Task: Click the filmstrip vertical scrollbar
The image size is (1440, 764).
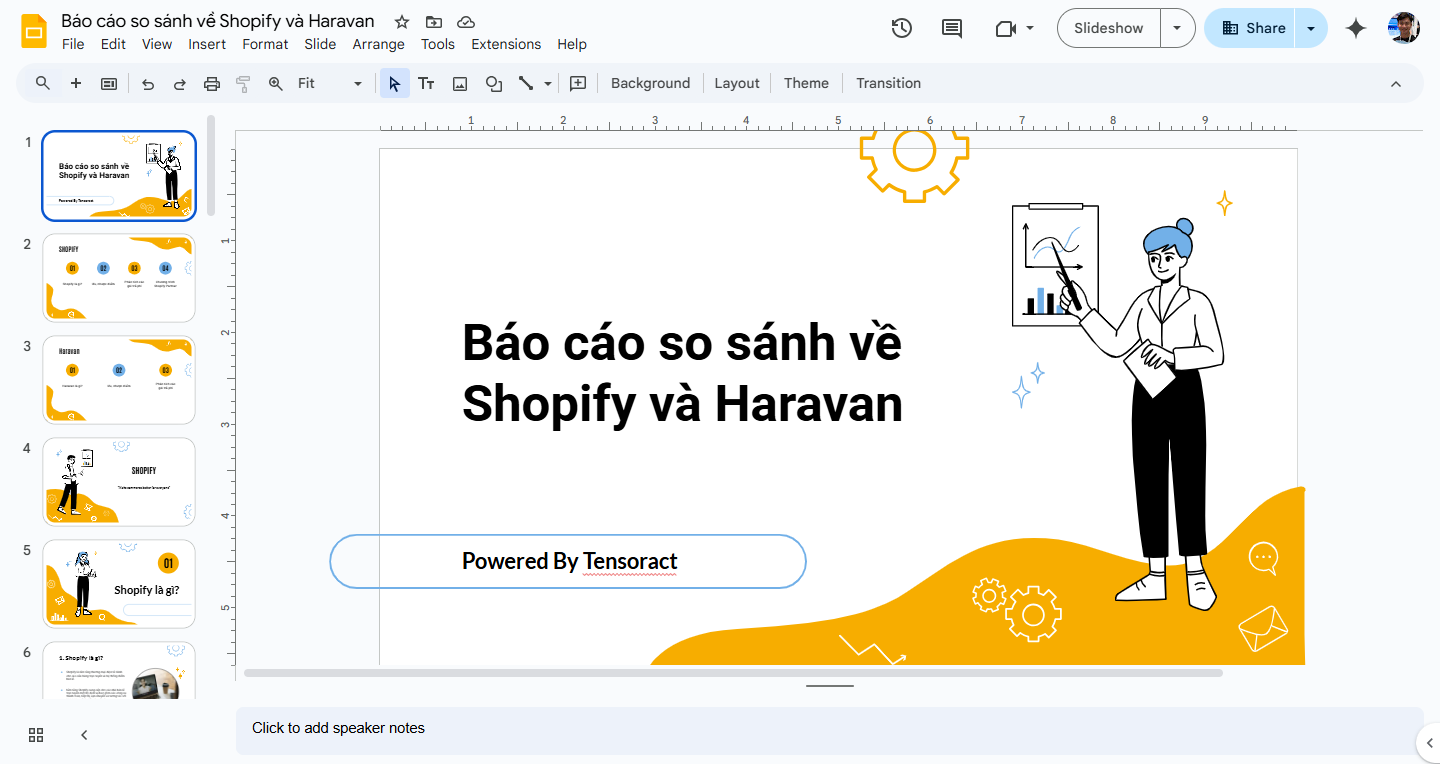Action: pyautogui.click(x=211, y=165)
